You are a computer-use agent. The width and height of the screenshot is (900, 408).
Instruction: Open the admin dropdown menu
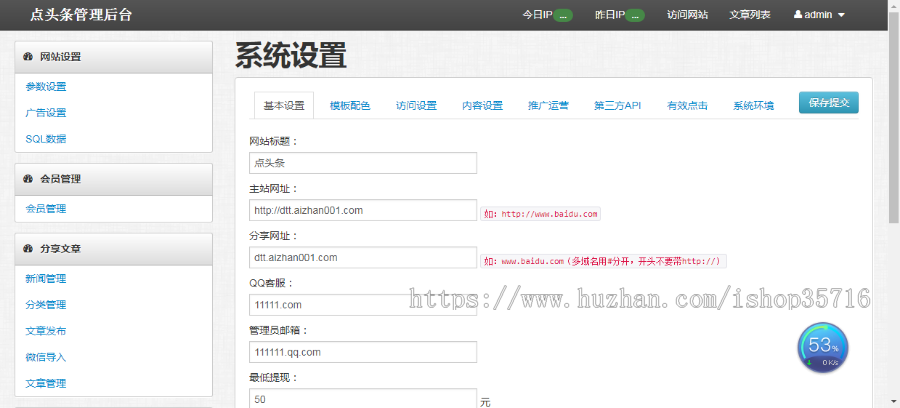(820, 15)
